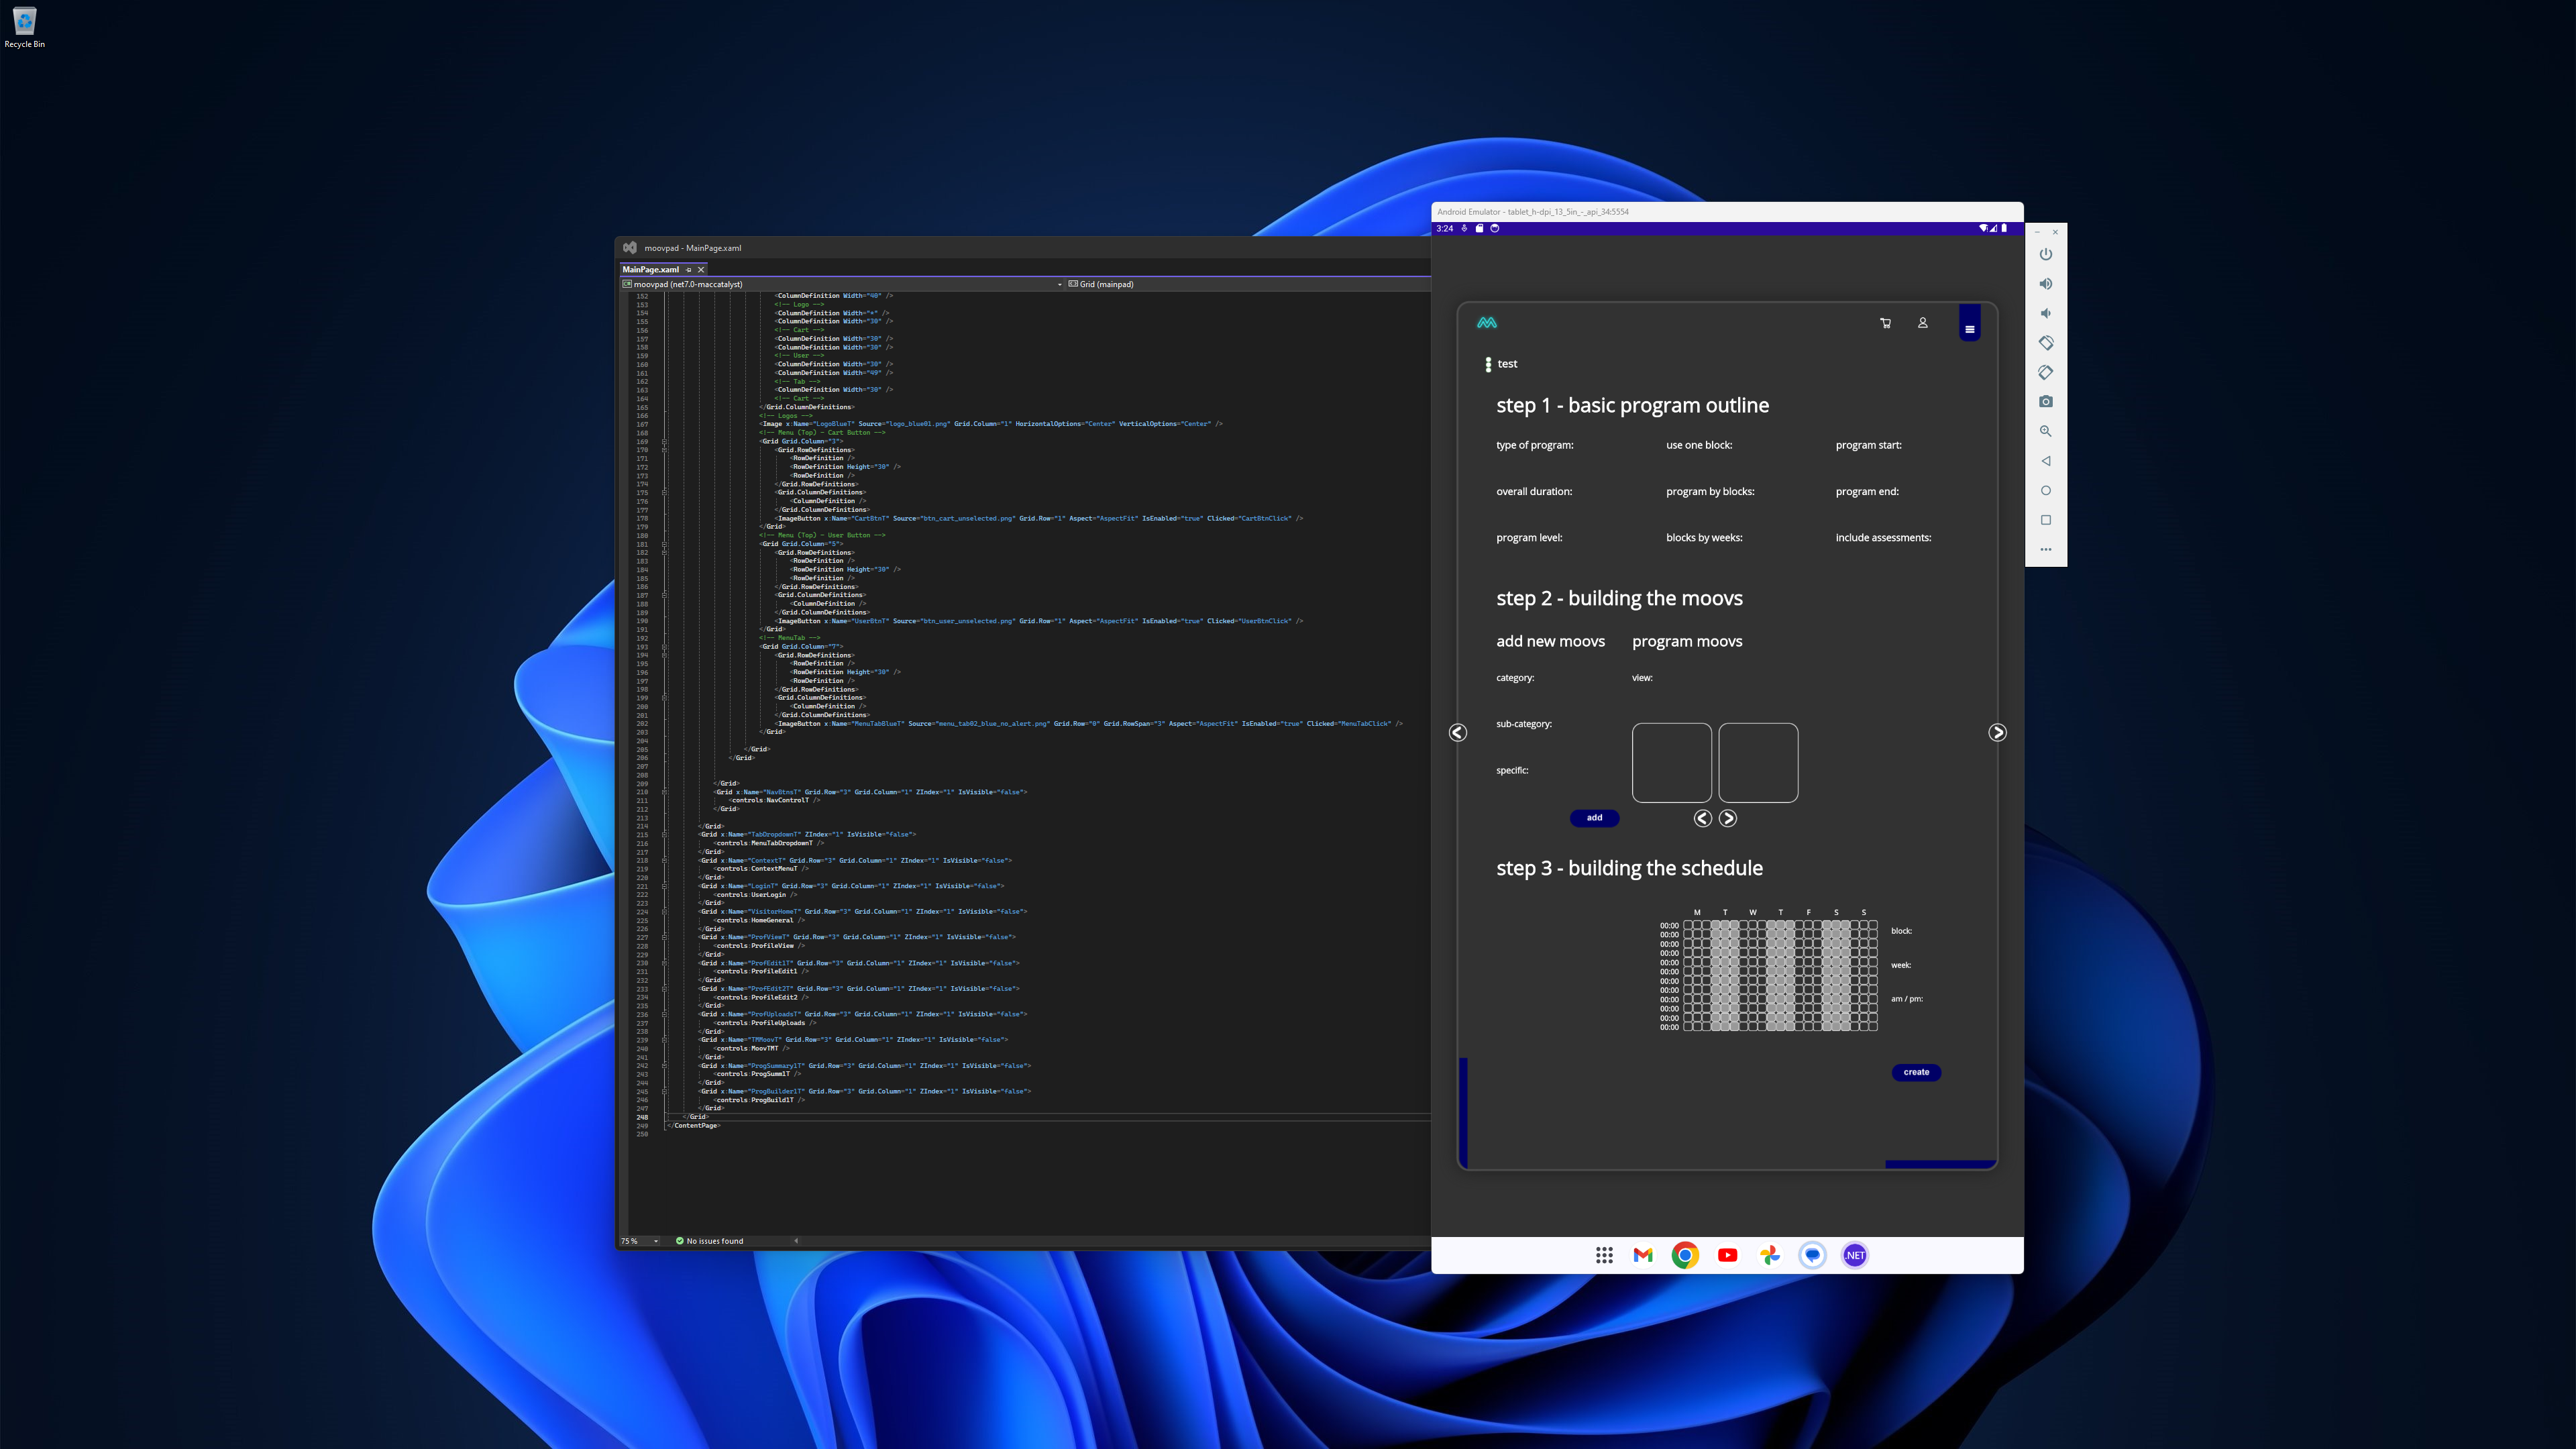
Task: Select the second empty program moovs tile
Action: (x=1758, y=763)
